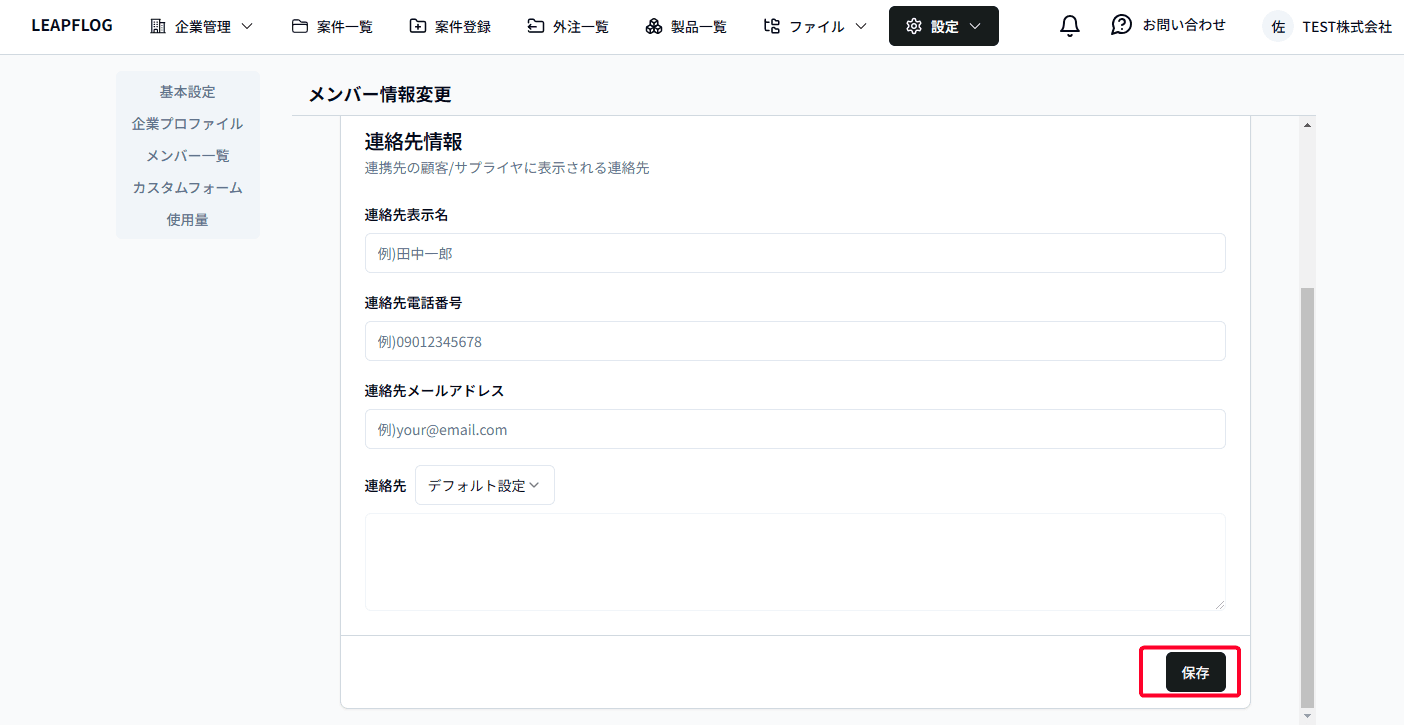Expand the 企業管理 dropdown menu
This screenshot has width=1404, height=725.
(201, 26)
